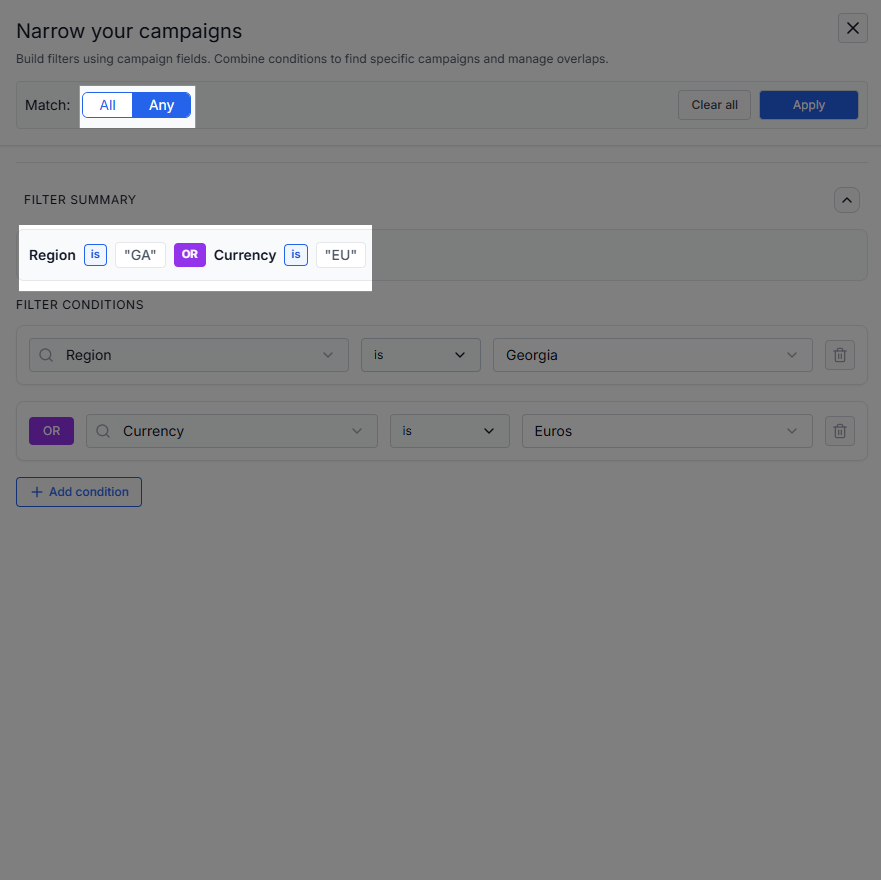Click the "EU" value chip in summary

341,255
